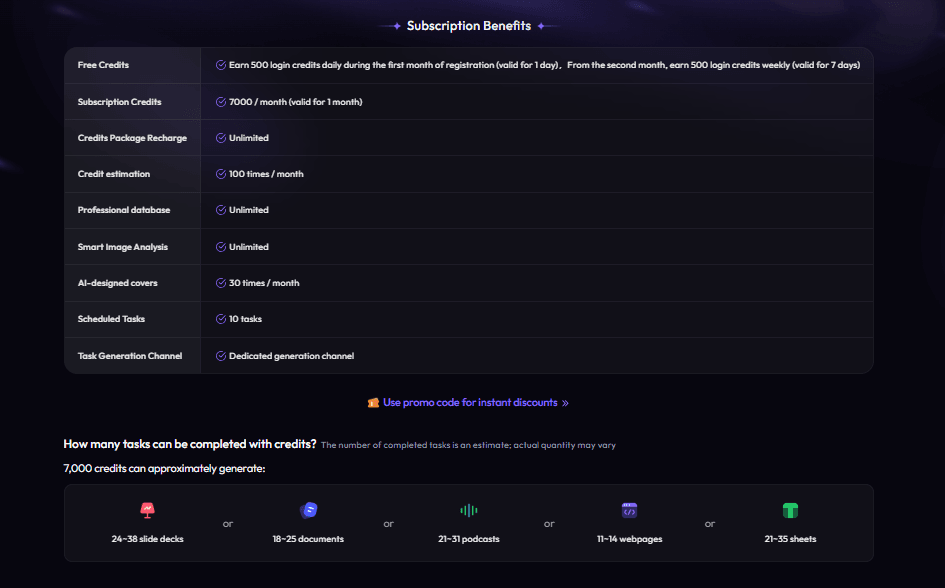Click the checkmark icon beside Dedicated generation channel
Viewport: 945px width, 588px height.
tap(221, 356)
